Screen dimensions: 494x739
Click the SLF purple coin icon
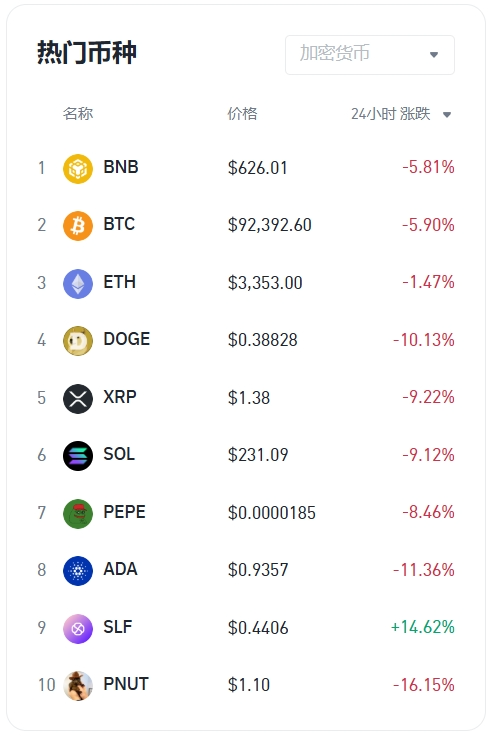pyautogui.click(x=78, y=628)
